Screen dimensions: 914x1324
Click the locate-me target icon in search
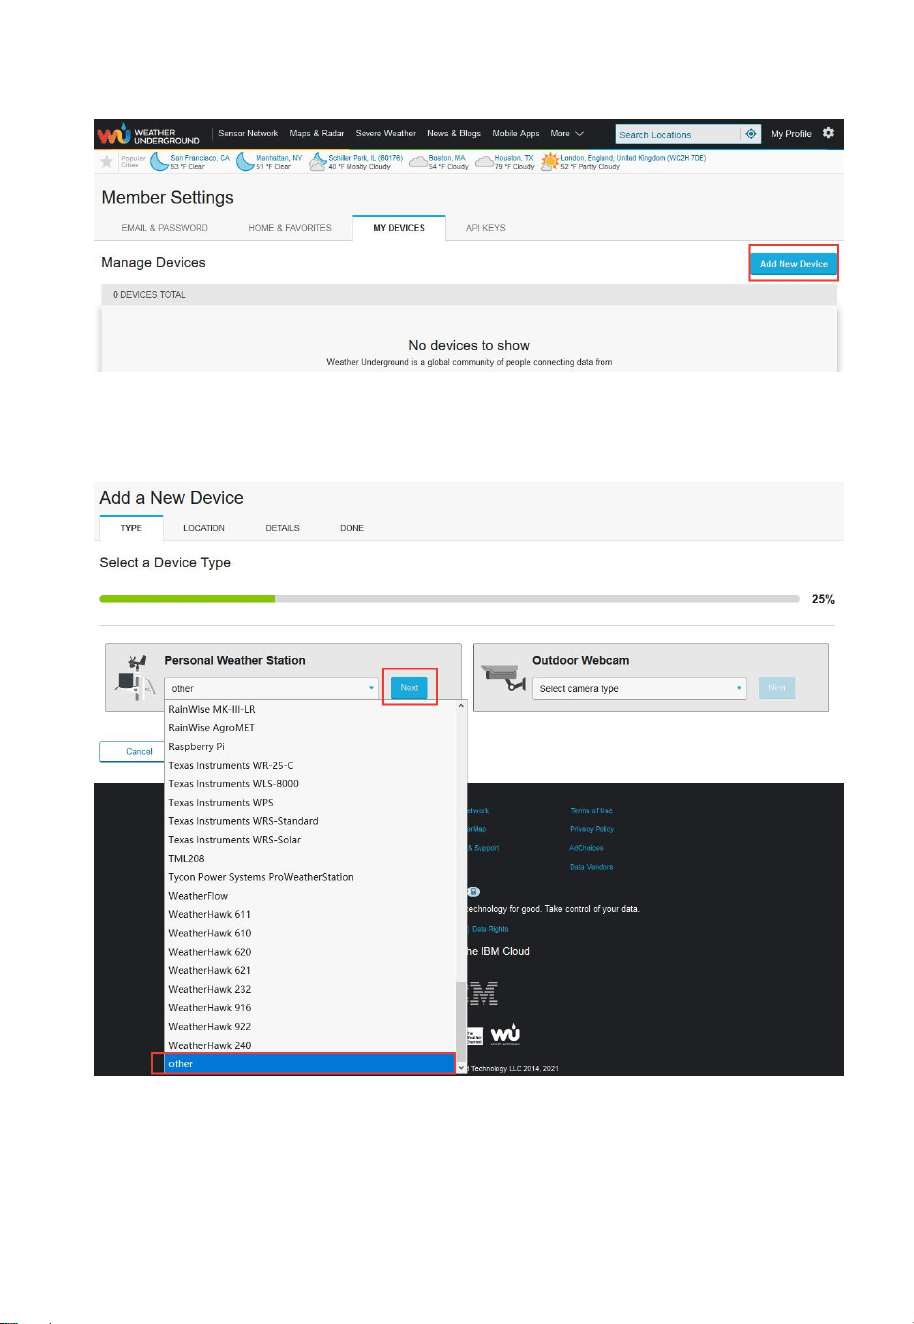(x=751, y=134)
